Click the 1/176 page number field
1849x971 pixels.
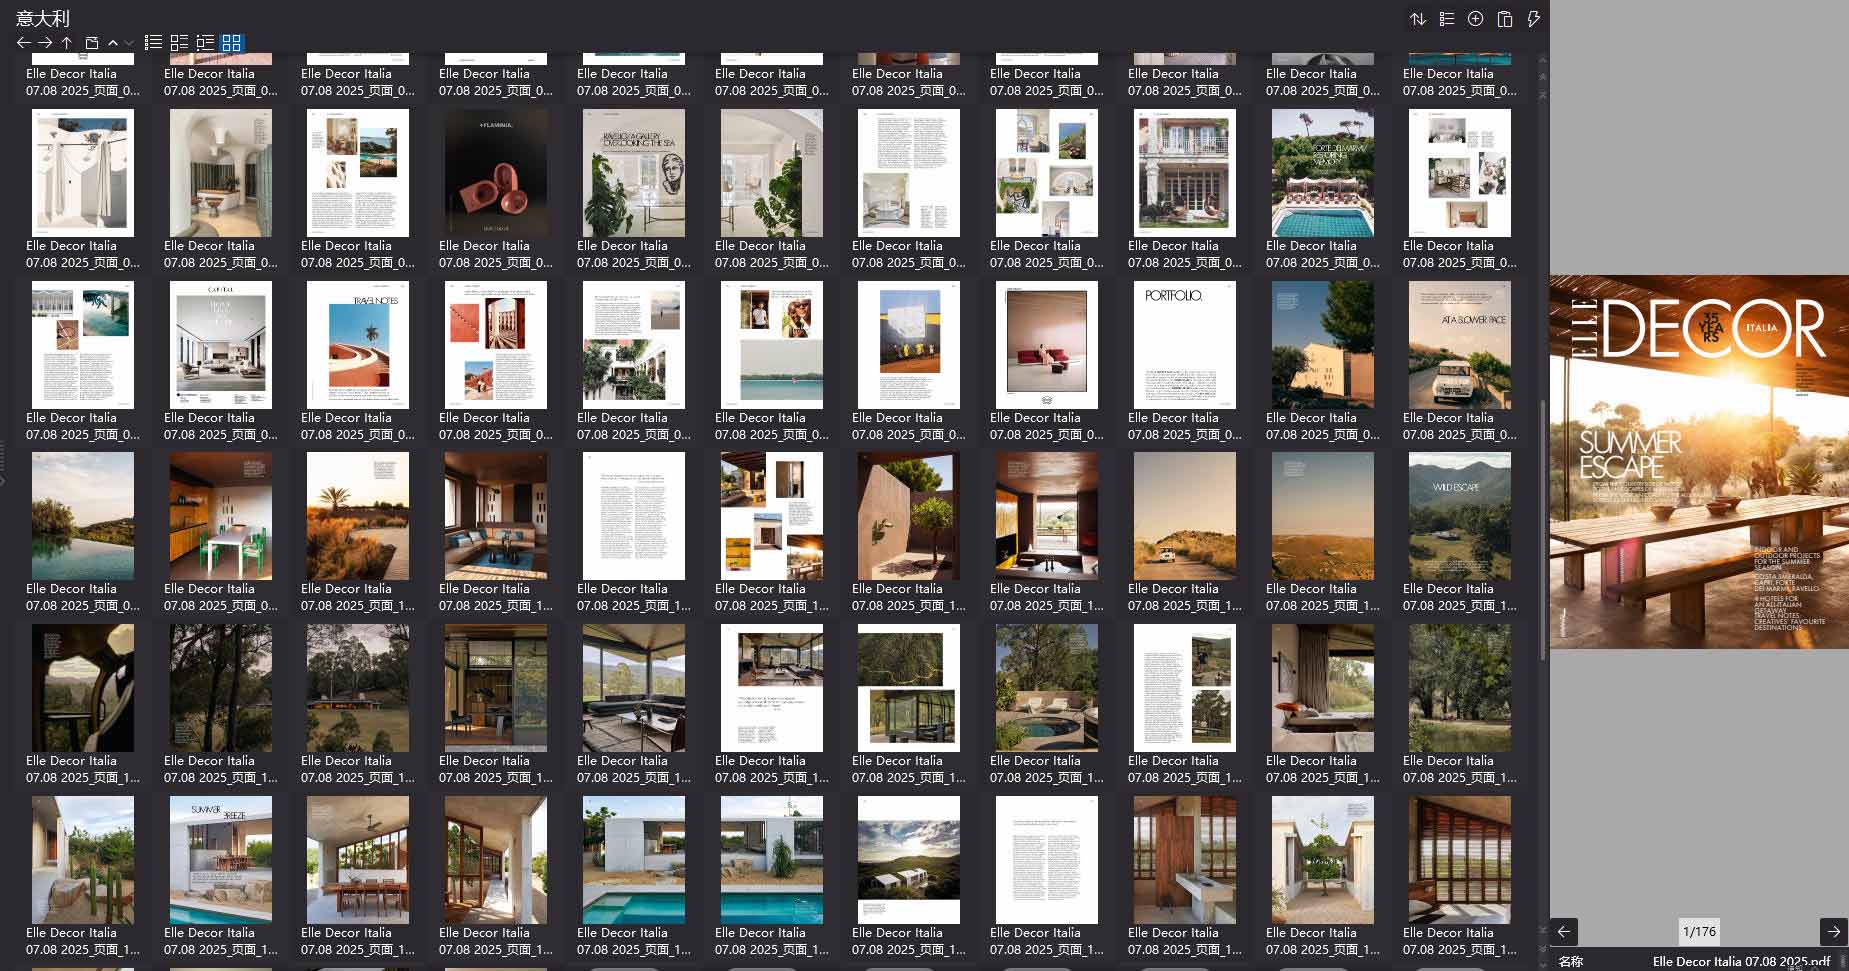click(x=1700, y=931)
